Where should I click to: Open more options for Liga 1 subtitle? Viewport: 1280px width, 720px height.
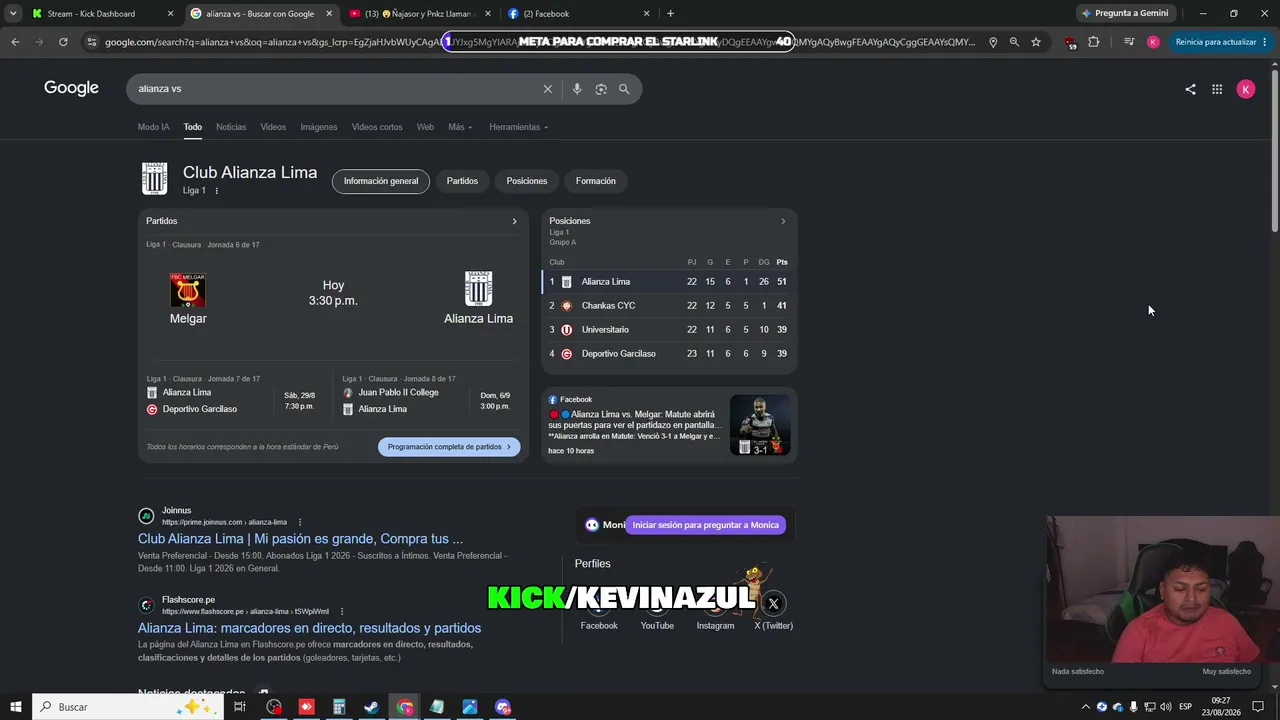[x=217, y=190]
